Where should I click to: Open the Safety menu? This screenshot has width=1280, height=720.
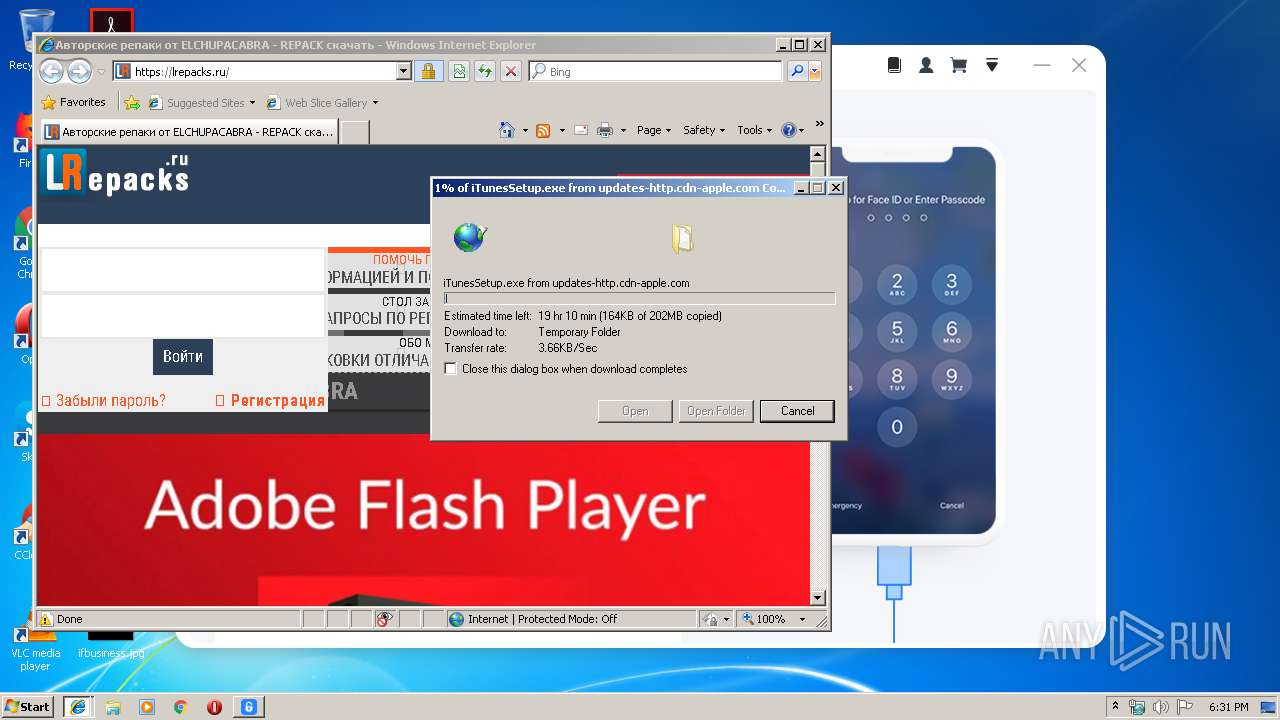pyautogui.click(x=704, y=130)
